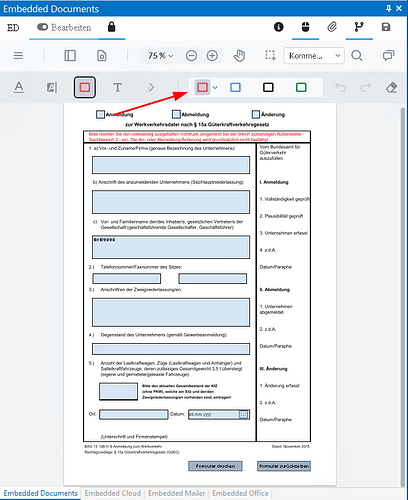Open attachments via paperclip icon
The width and height of the screenshot is (408, 500).
[332, 27]
